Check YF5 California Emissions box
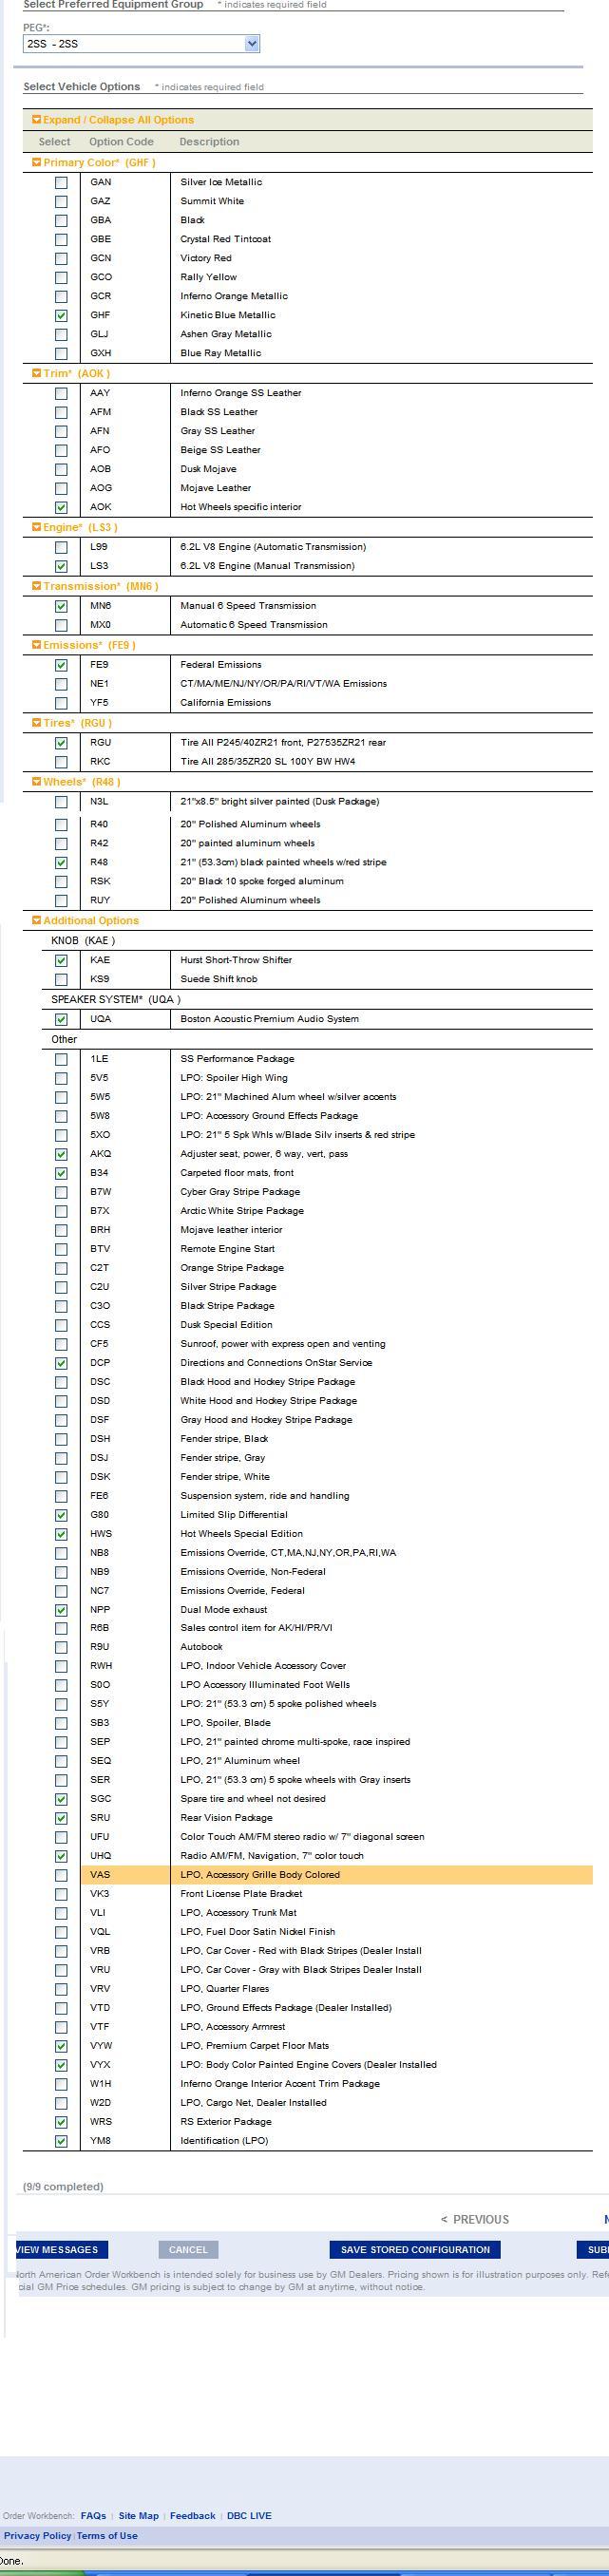Image resolution: width=609 pixels, height=2576 pixels. [61, 703]
